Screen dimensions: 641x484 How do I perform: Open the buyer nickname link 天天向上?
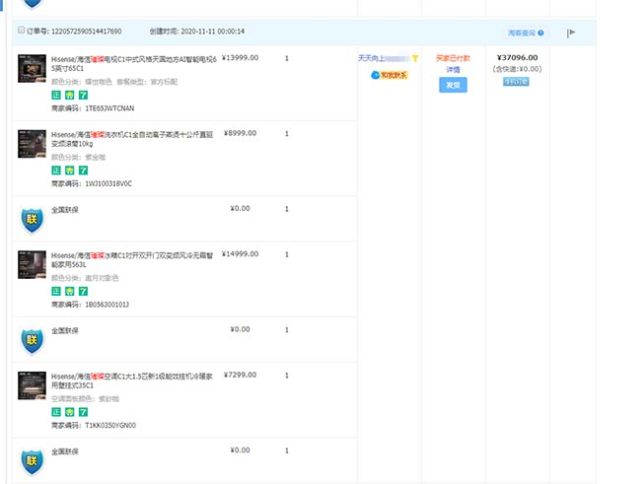[x=383, y=58]
